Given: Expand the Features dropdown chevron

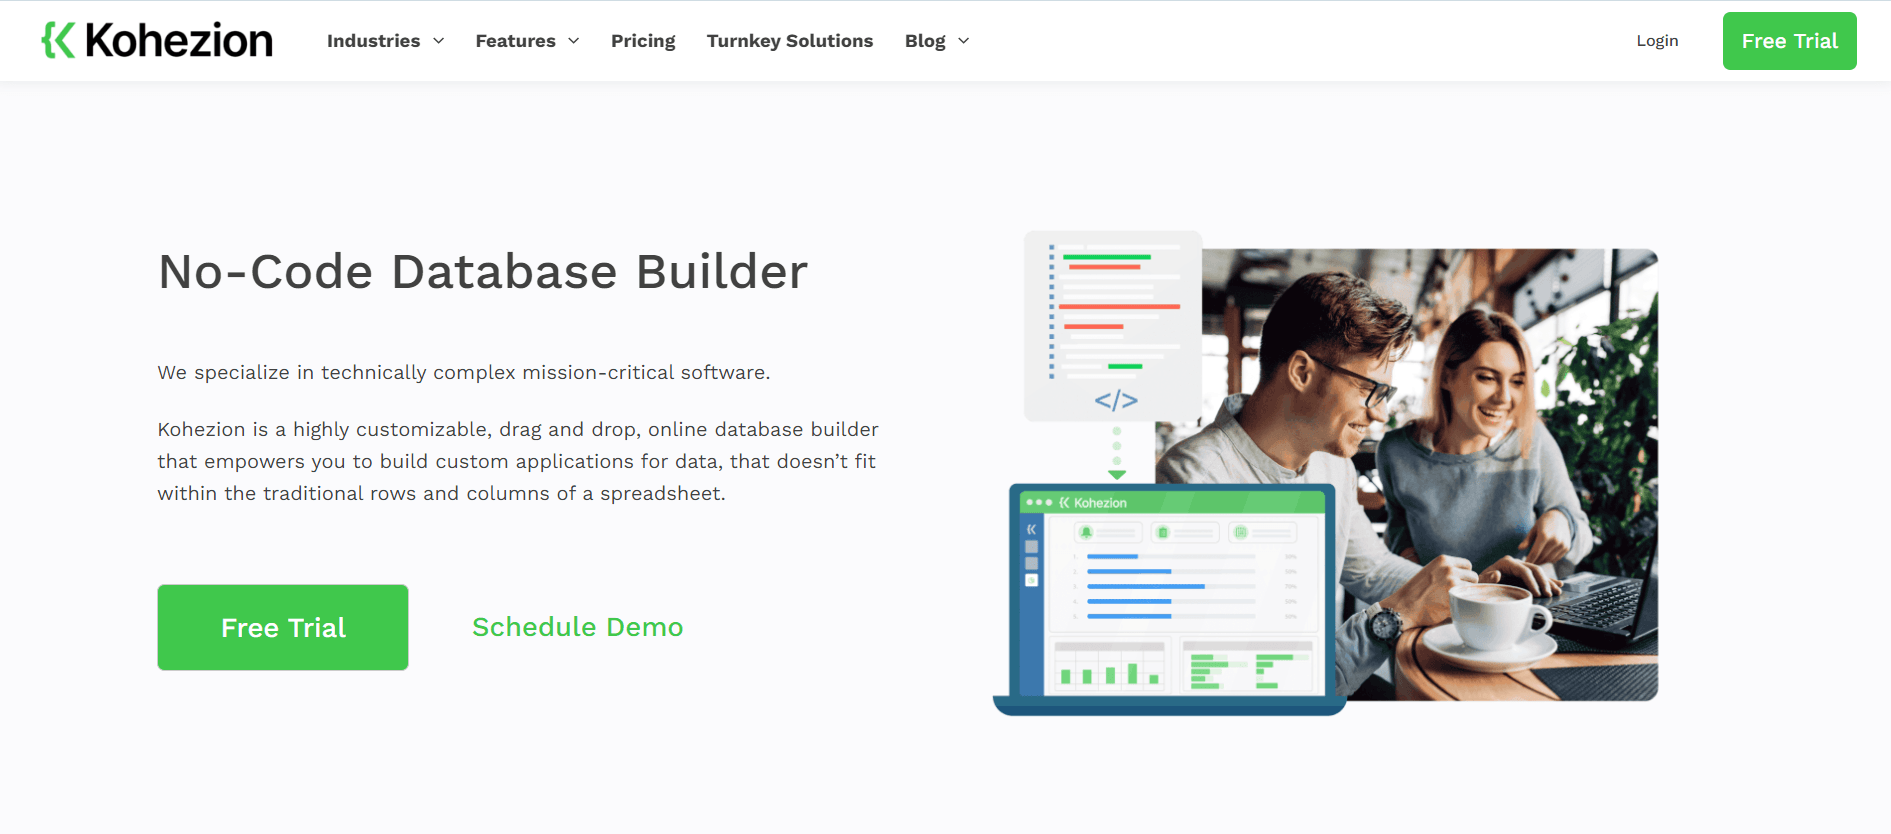Looking at the screenshot, I should click(x=574, y=41).
